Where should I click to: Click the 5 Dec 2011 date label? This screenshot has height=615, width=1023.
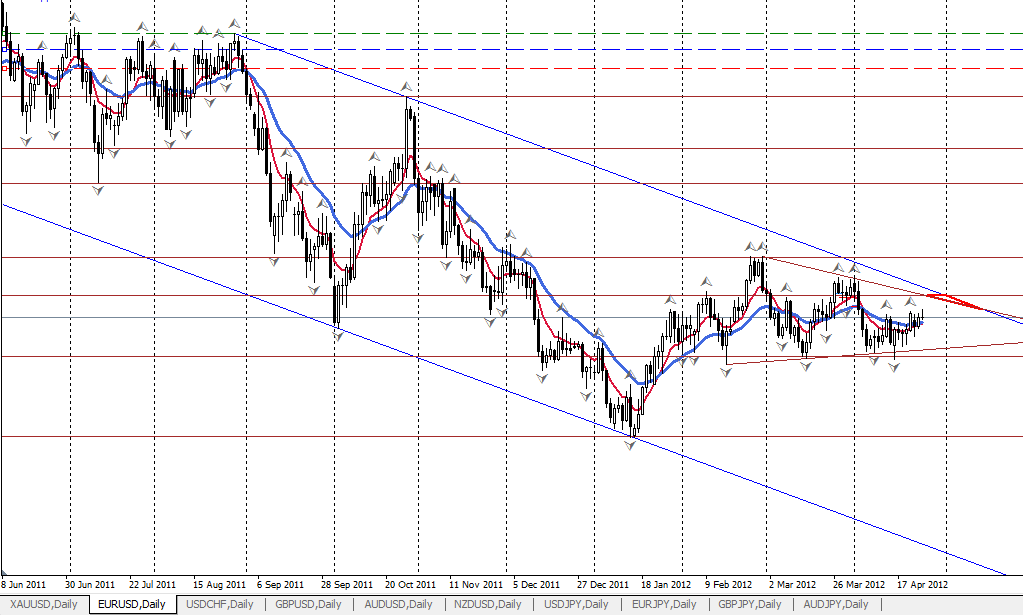(536, 584)
